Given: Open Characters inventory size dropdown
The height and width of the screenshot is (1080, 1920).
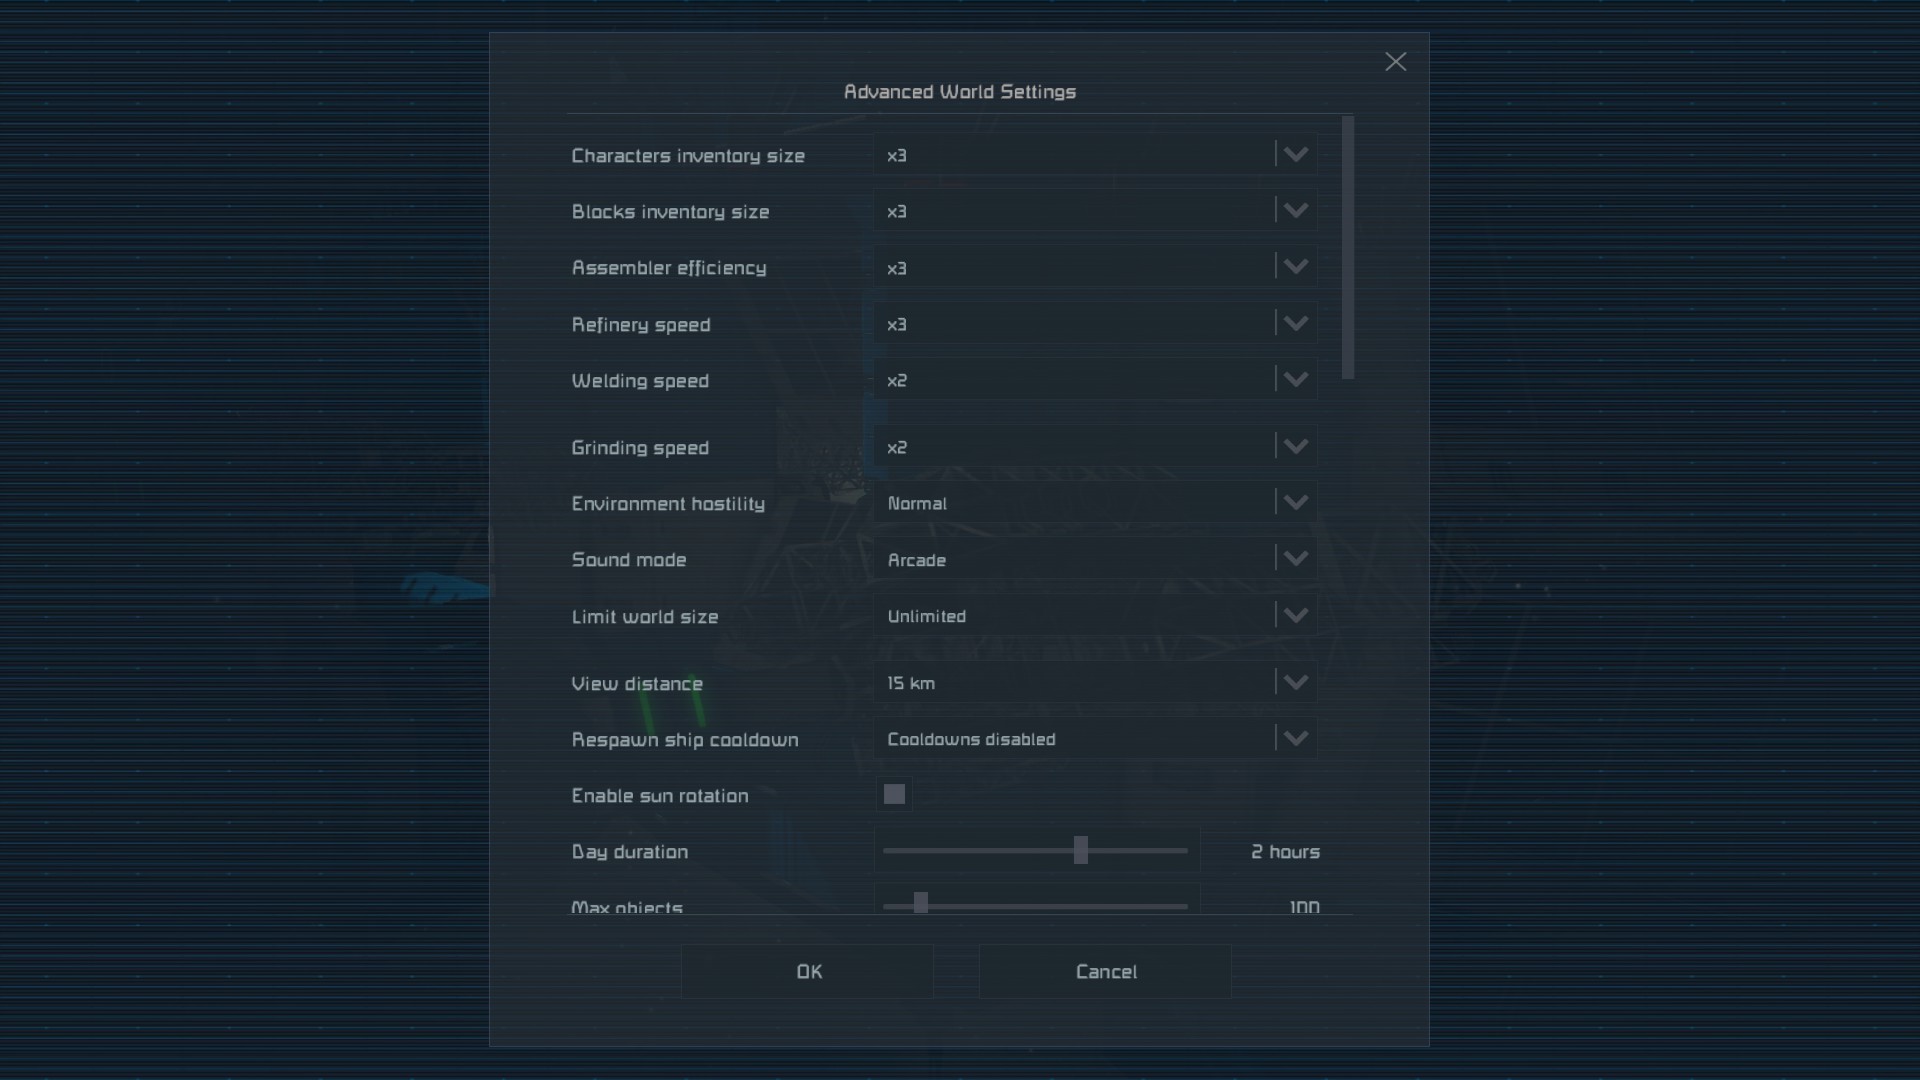Looking at the screenshot, I should pos(1094,155).
